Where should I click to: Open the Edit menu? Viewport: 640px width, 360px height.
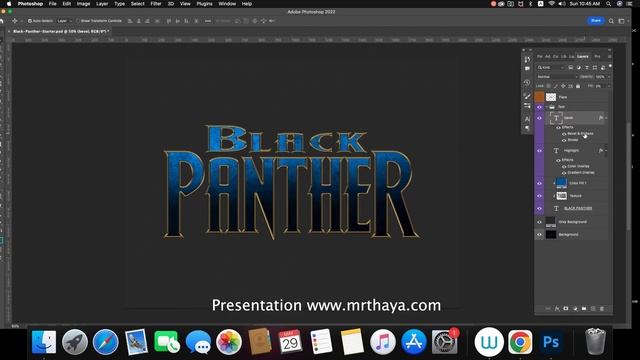click(x=67, y=4)
